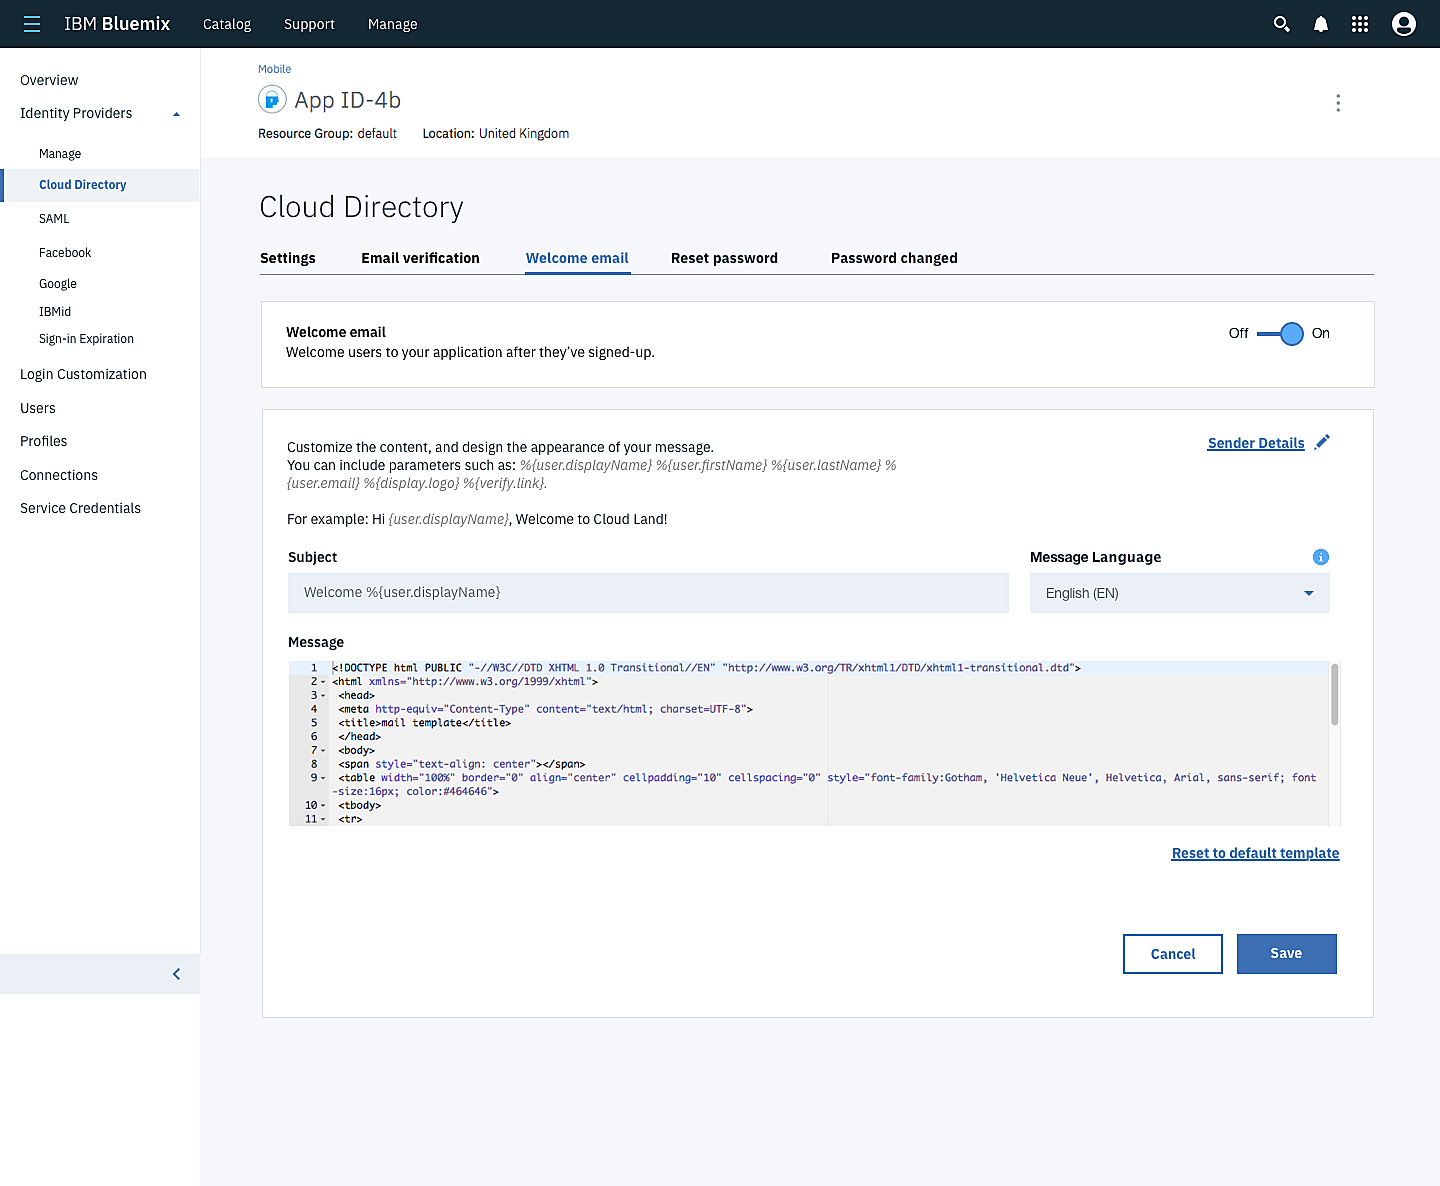Fold code line 9 table tag
Image resolution: width=1440 pixels, height=1186 pixels.
323,778
